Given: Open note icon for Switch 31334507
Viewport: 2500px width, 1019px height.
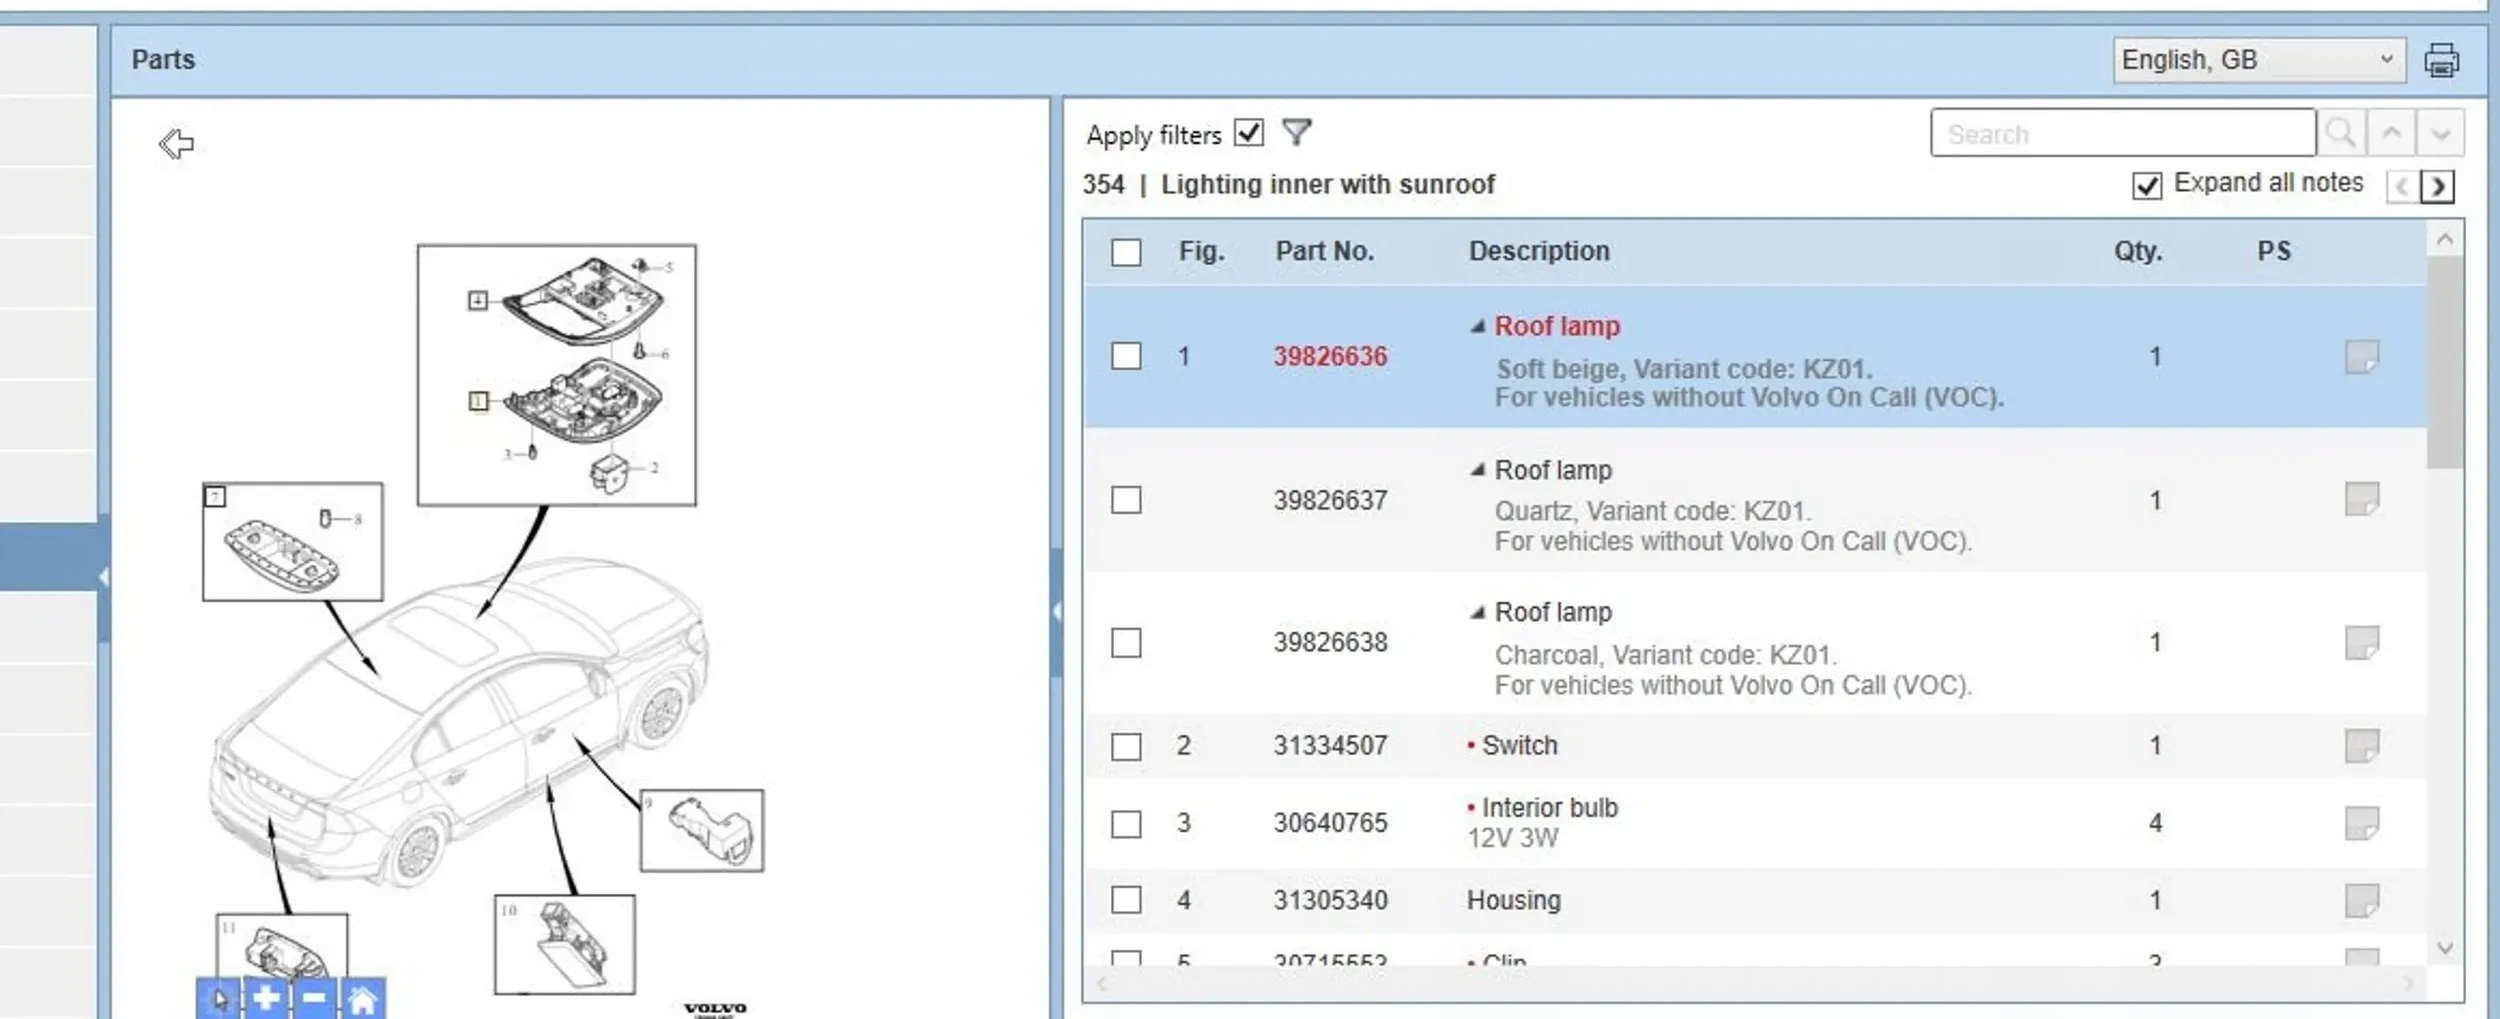Looking at the screenshot, I should coord(2361,746).
